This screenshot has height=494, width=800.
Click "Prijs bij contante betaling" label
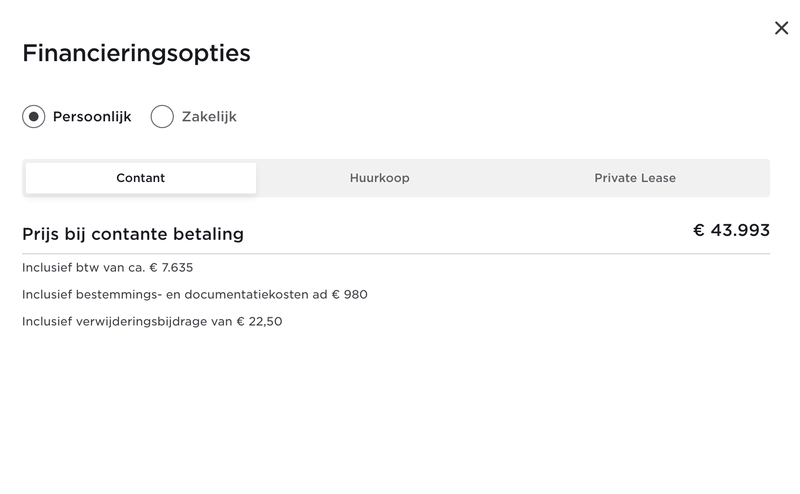tap(133, 234)
